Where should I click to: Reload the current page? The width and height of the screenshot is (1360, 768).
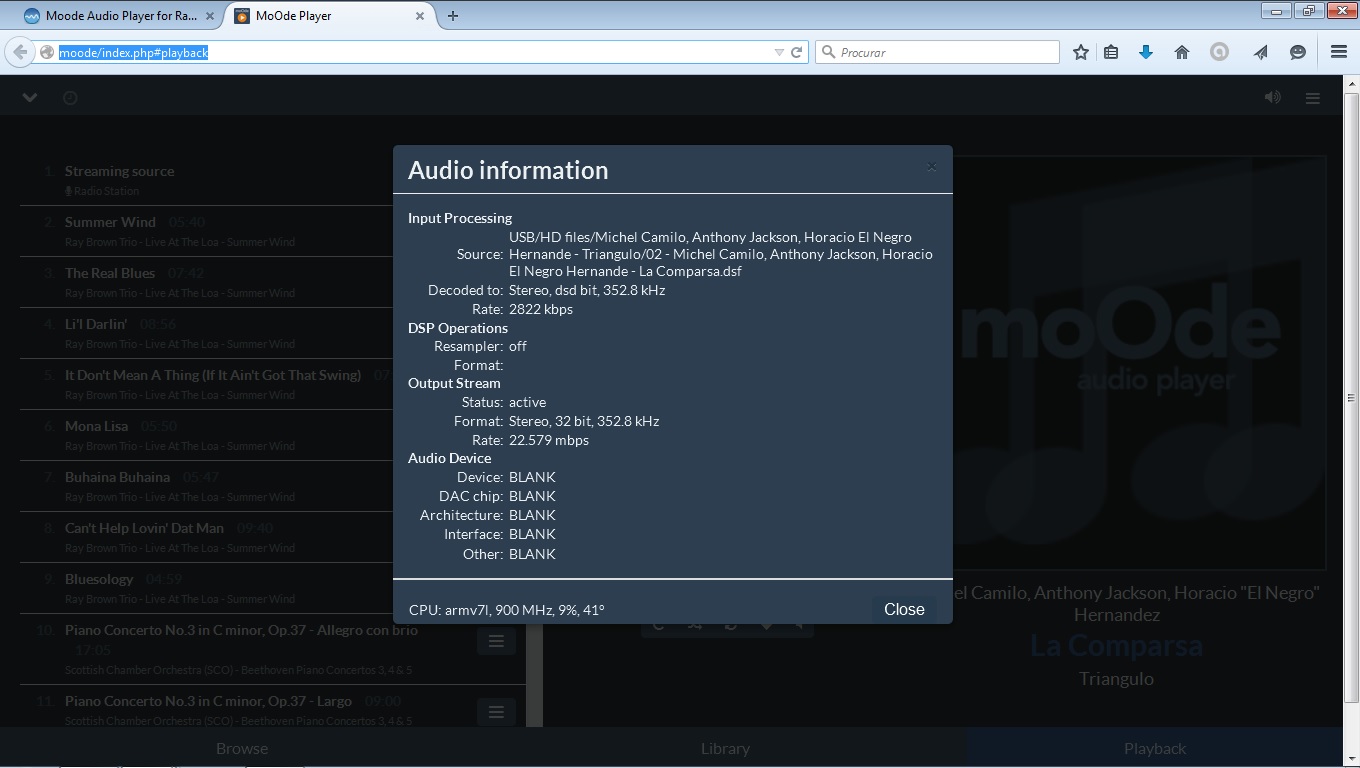point(797,52)
